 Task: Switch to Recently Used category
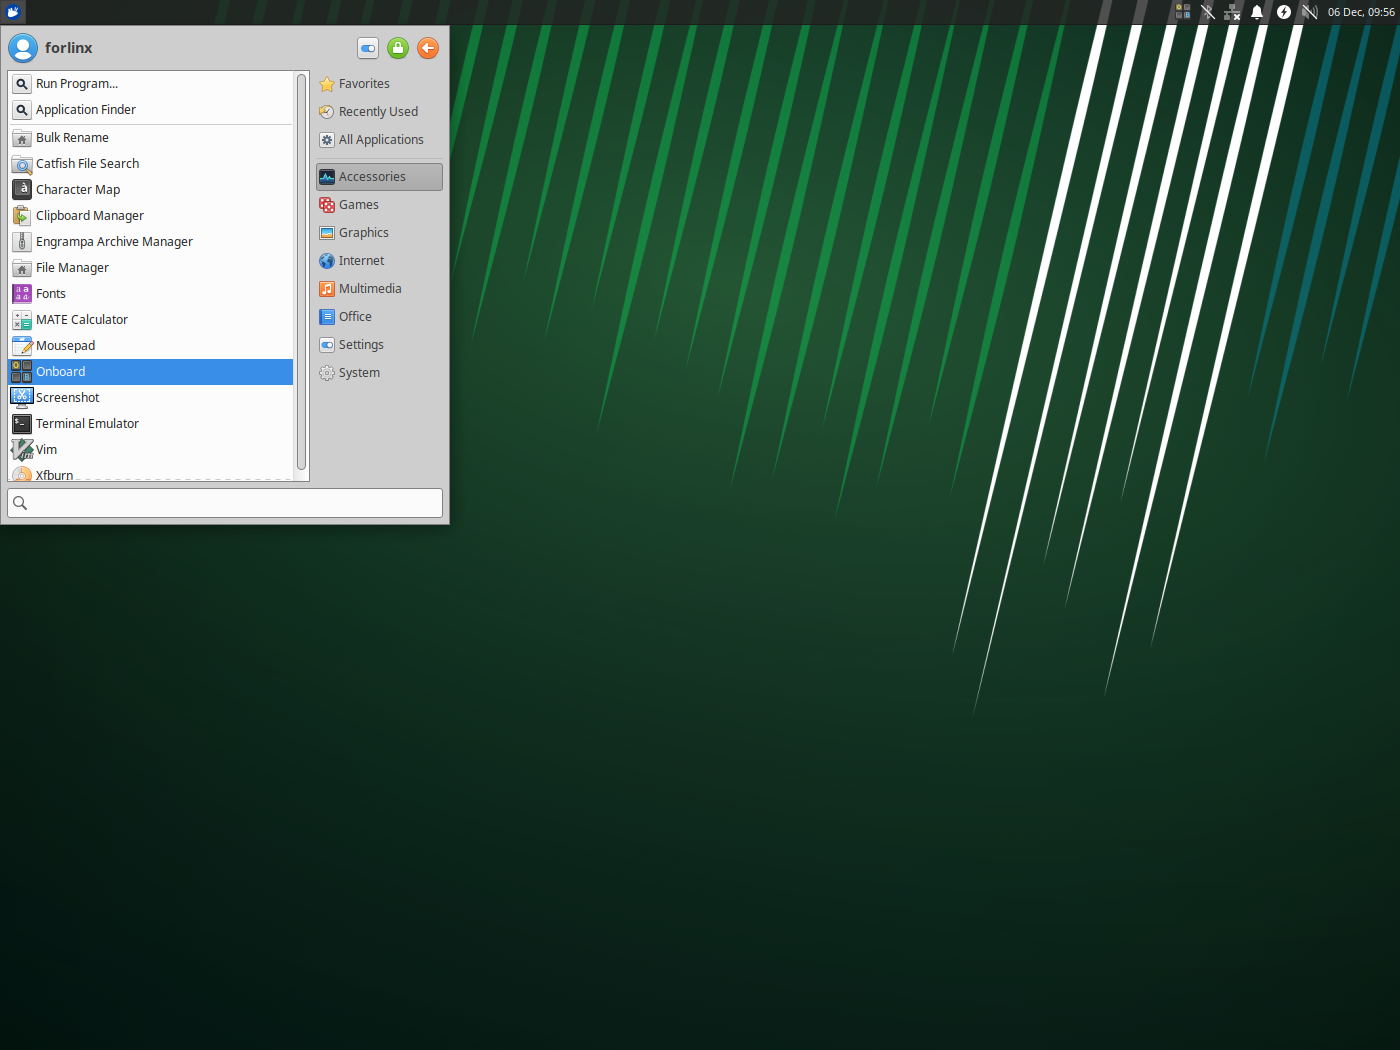click(x=379, y=112)
